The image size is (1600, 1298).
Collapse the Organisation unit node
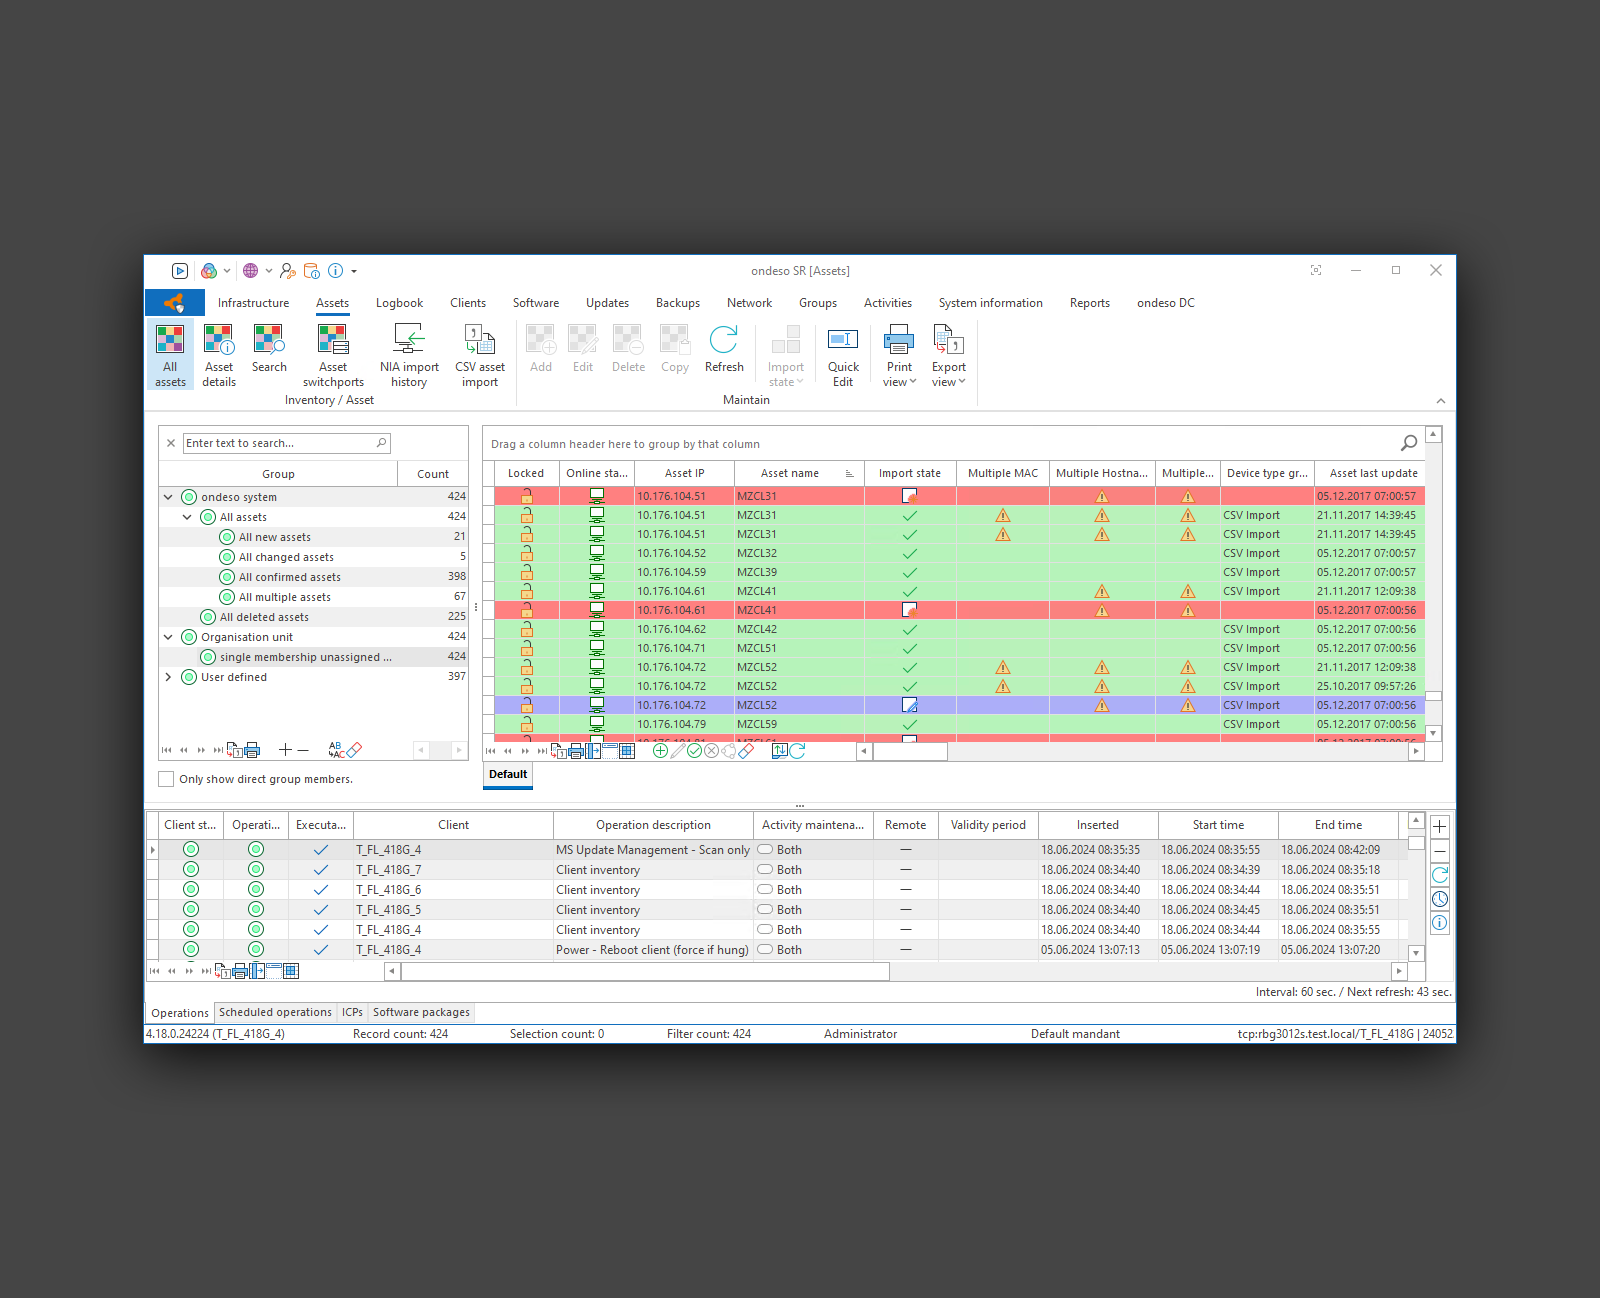[168, 637]
